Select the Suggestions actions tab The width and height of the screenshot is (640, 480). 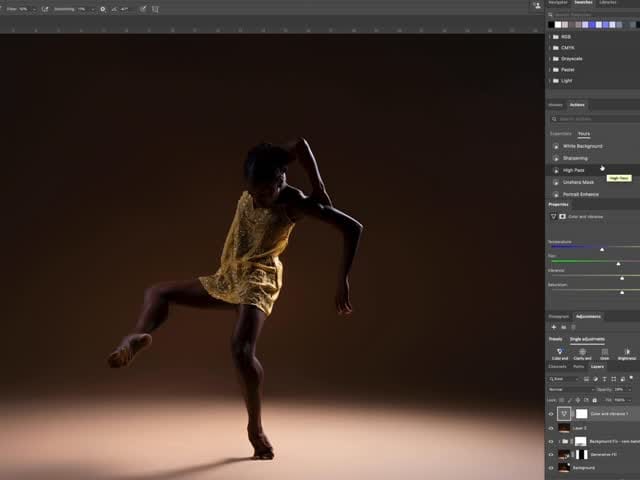[561, 134]
